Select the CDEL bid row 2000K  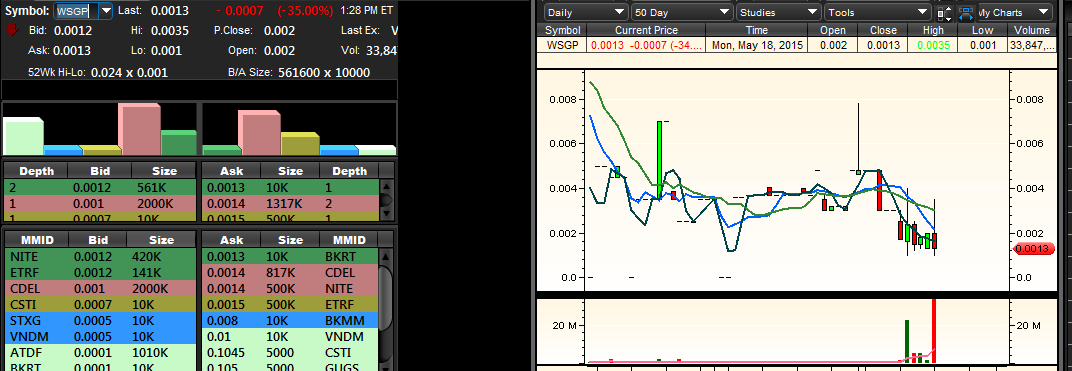click(x=100, y=288)
